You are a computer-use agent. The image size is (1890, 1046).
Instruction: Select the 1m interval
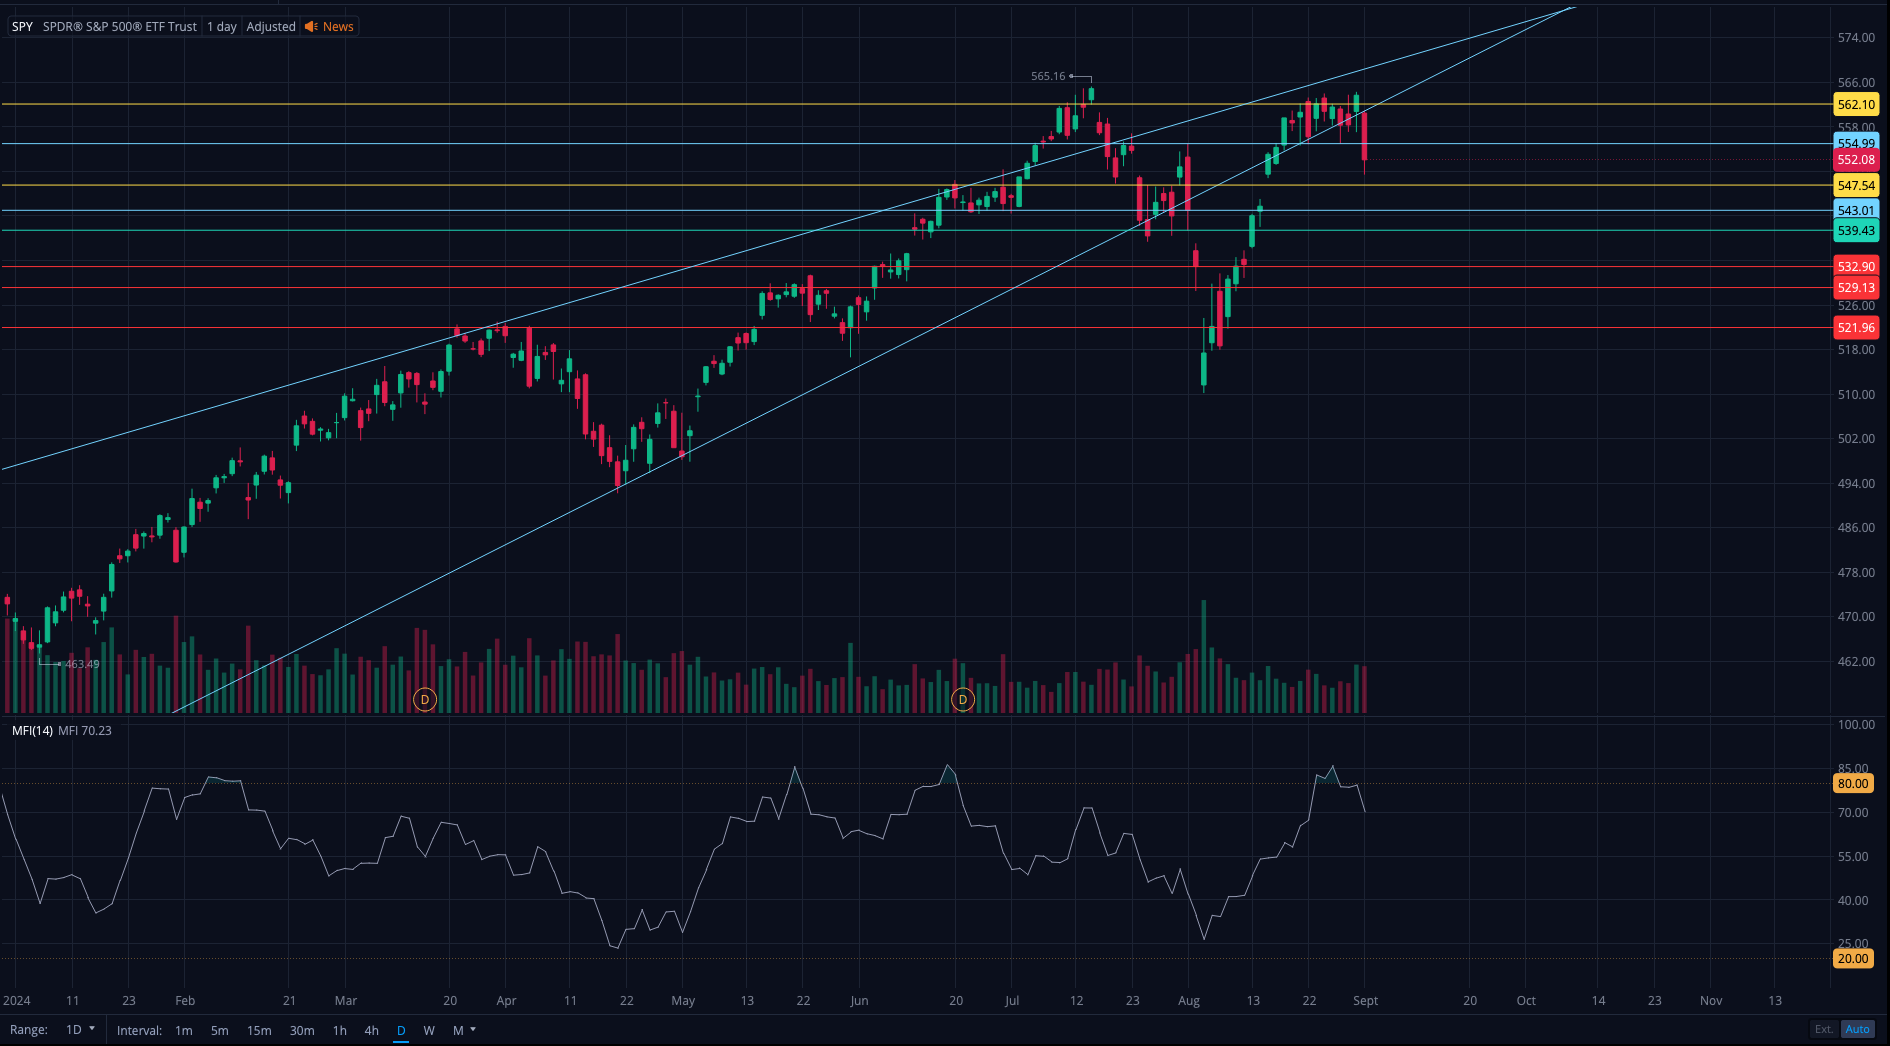tap(184, 1030)
